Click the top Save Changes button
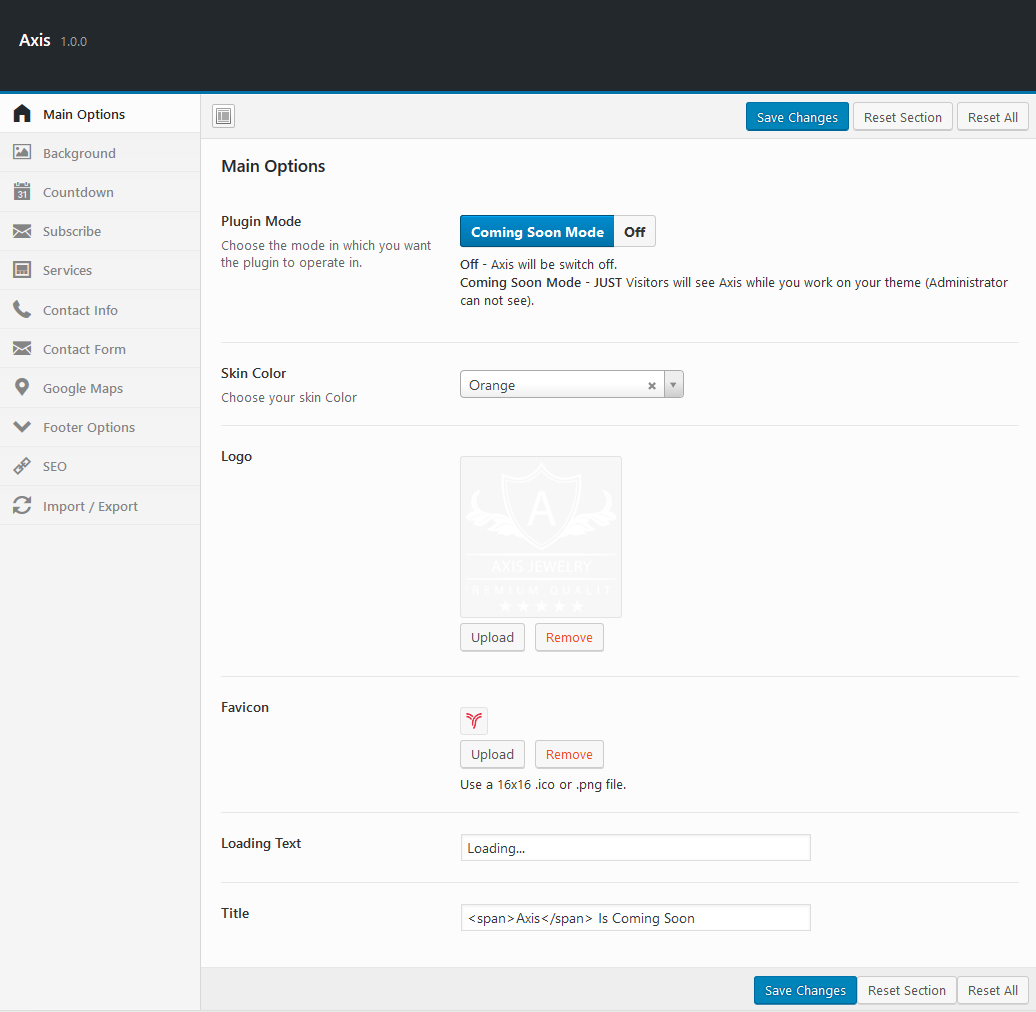1036x1012 pixels. click(797, 117)
